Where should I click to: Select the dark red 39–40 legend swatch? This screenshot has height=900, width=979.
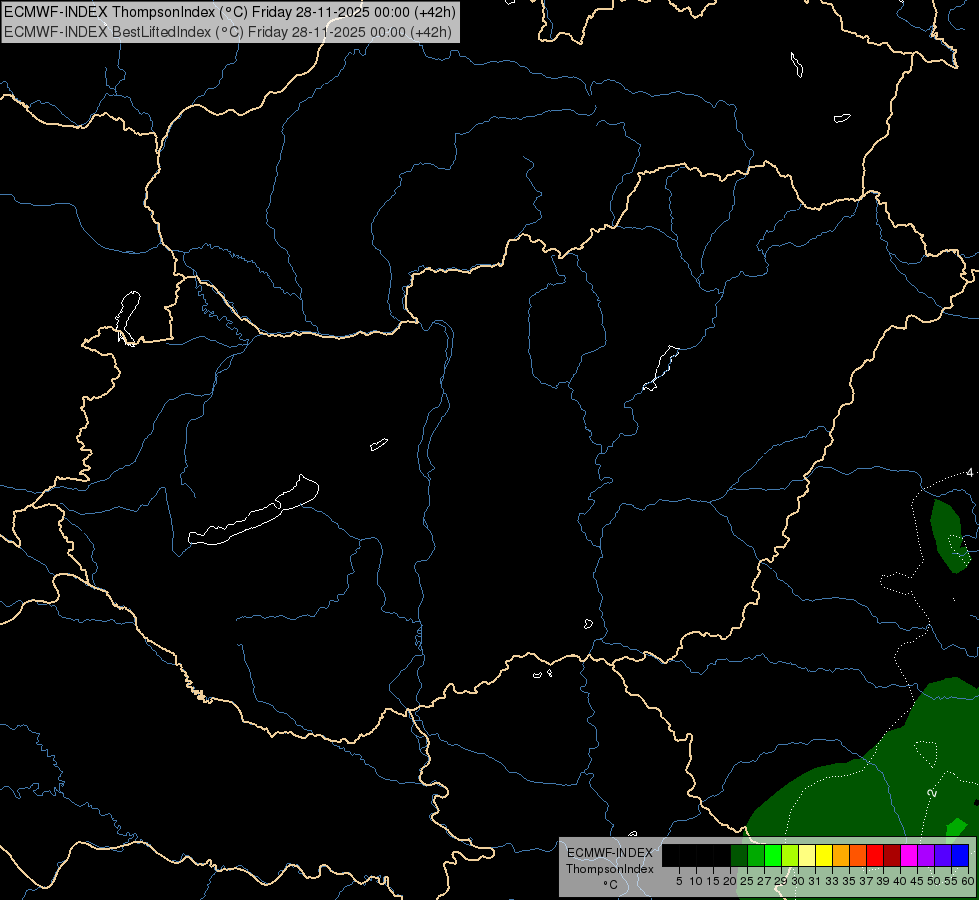click(892, 856)
